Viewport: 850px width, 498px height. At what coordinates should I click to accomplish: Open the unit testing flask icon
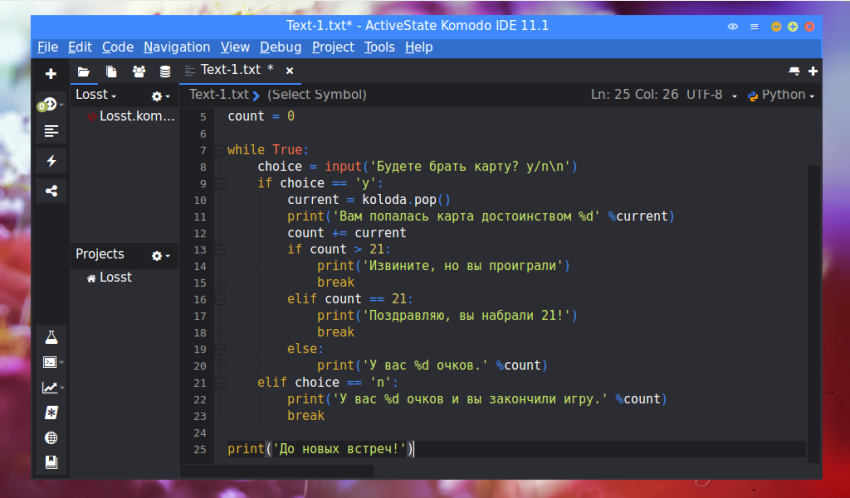tap(51, 338)
